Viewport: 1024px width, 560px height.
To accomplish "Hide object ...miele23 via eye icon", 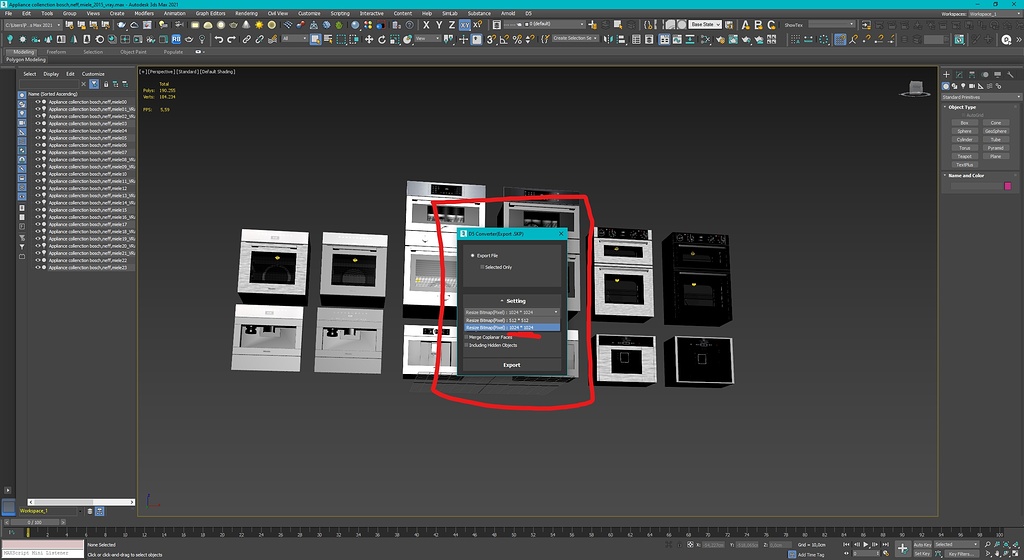I will coord(37,267).
